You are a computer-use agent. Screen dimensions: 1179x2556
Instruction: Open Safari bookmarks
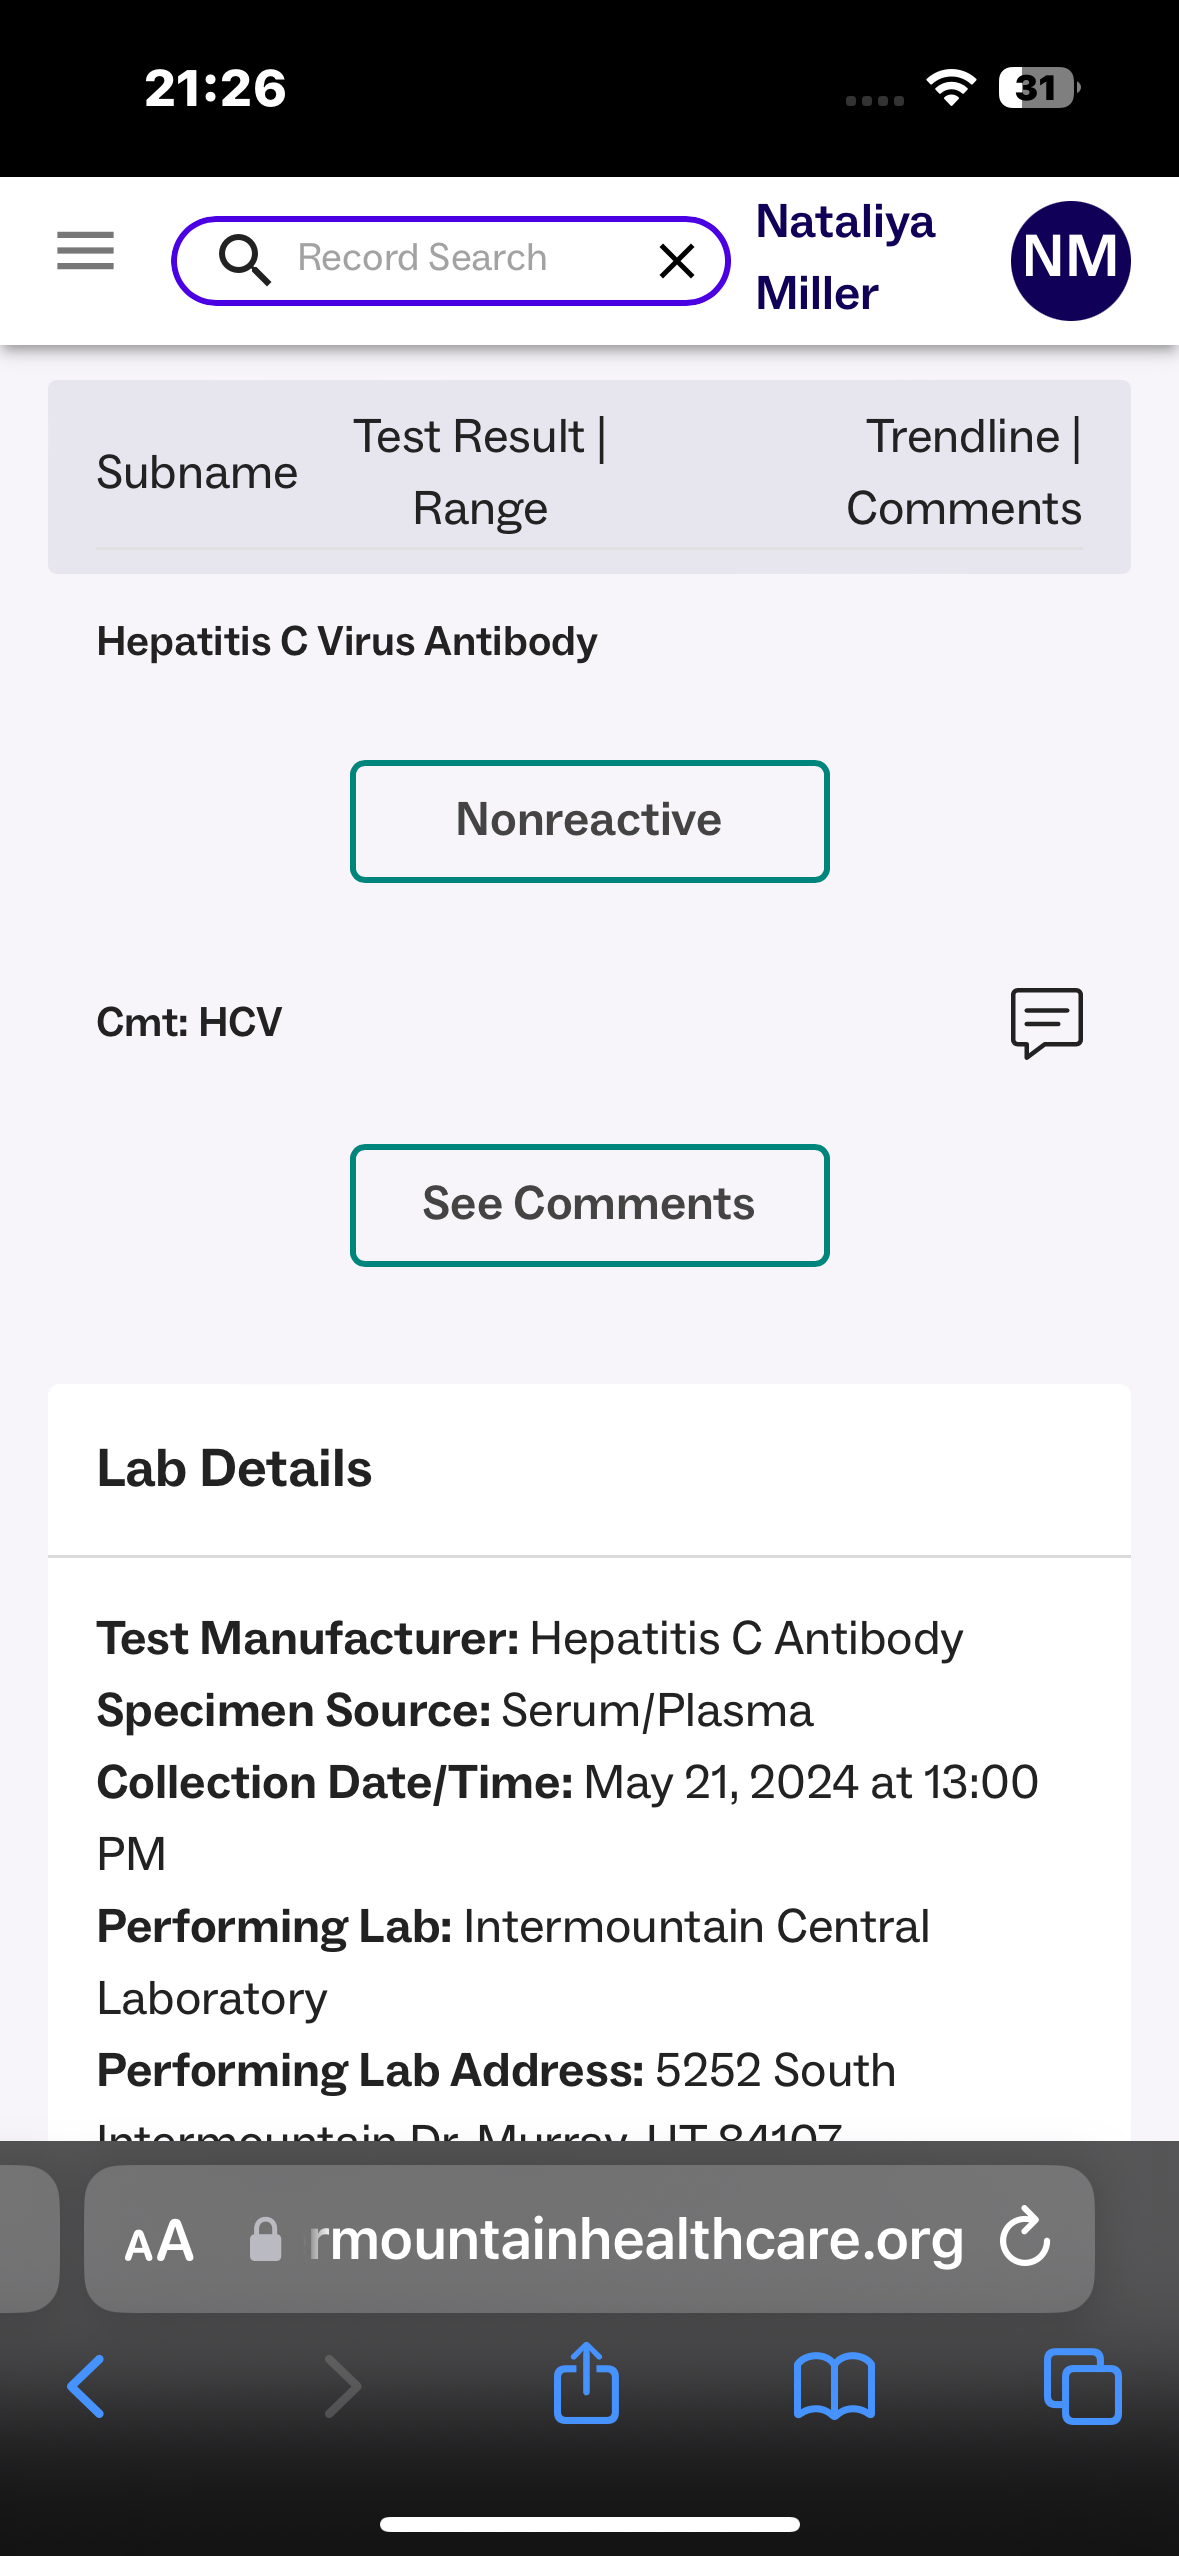tap(834, 2387)
